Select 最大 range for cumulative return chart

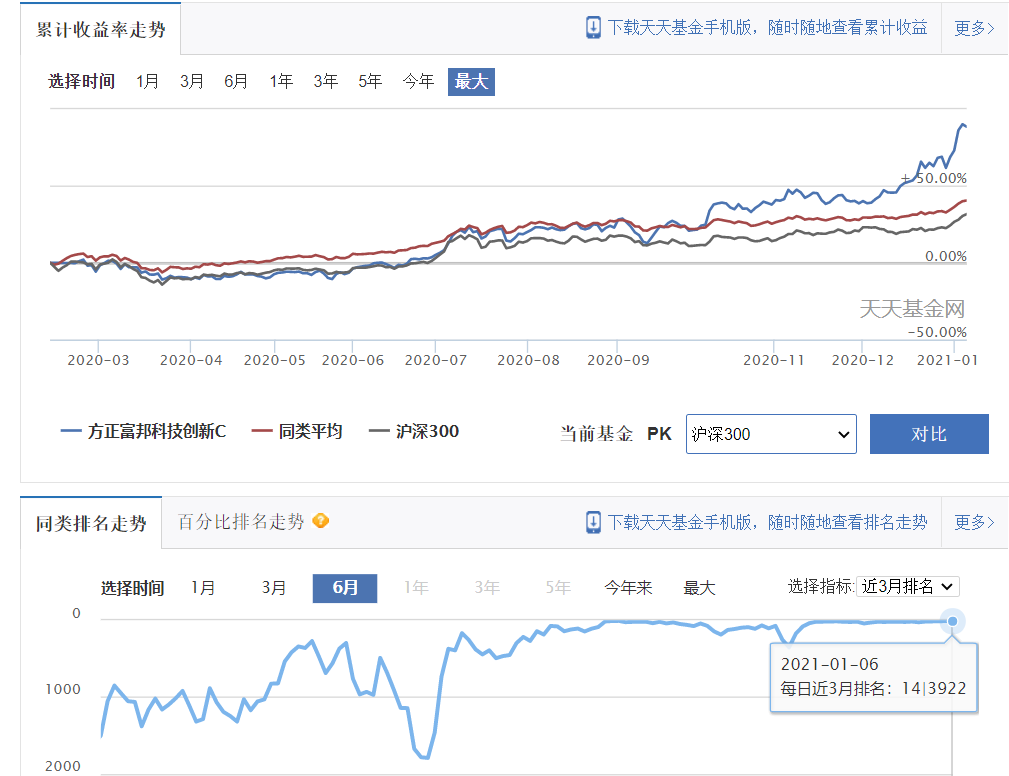click(x=472, y=82)
